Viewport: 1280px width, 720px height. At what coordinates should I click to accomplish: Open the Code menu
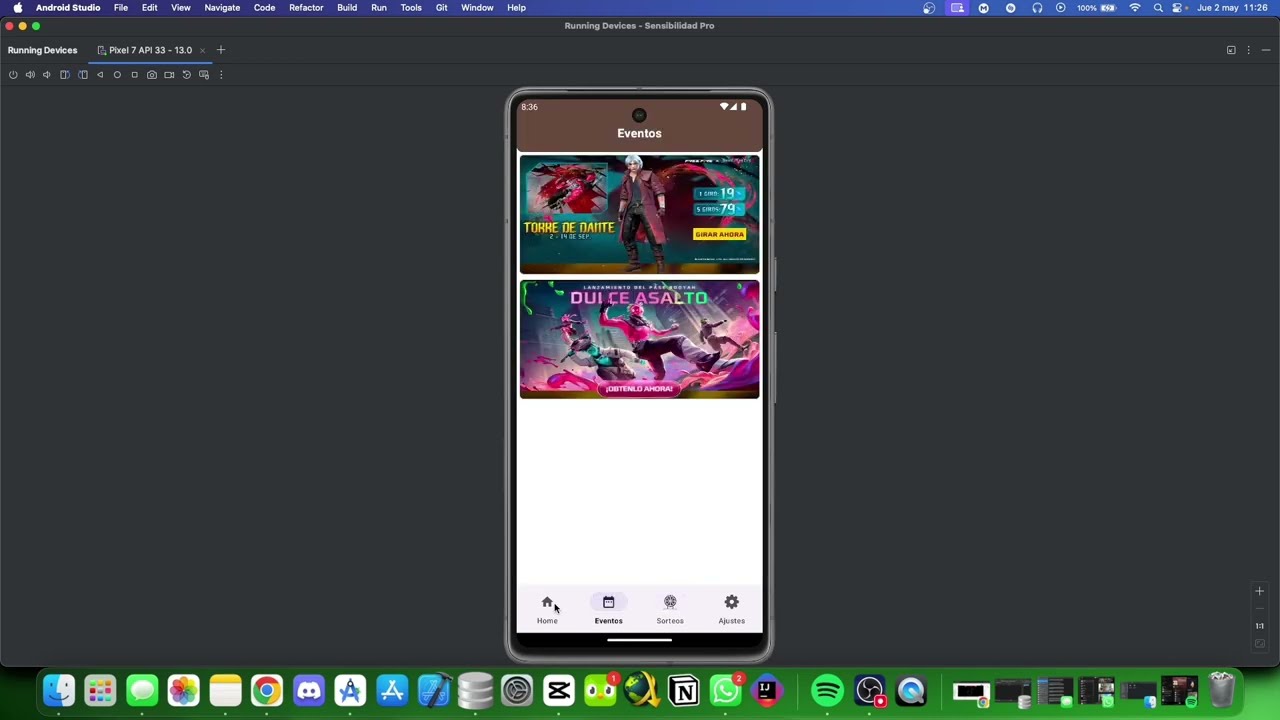(x=264, y=8)
